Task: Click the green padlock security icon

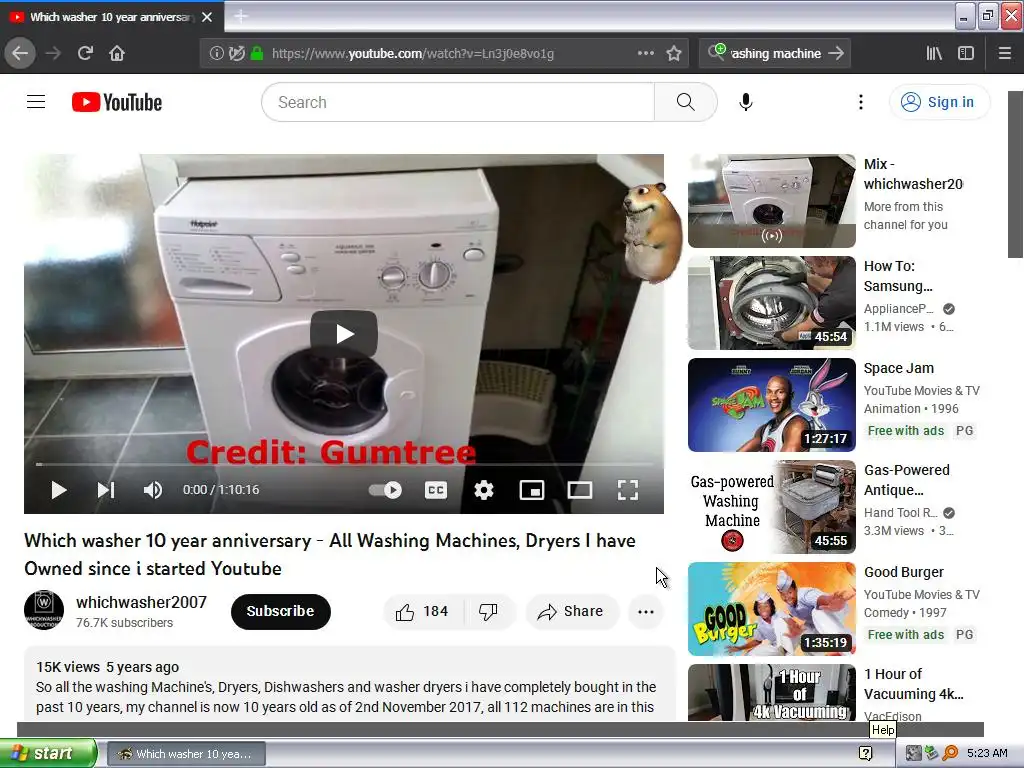Action: [257, 54]
